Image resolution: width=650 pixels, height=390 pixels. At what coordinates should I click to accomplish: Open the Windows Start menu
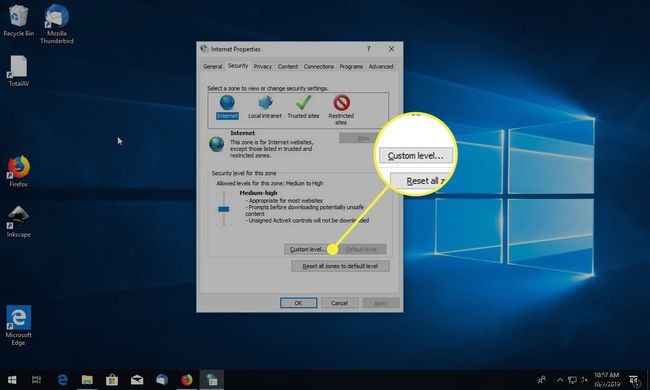tap(12, 380)
